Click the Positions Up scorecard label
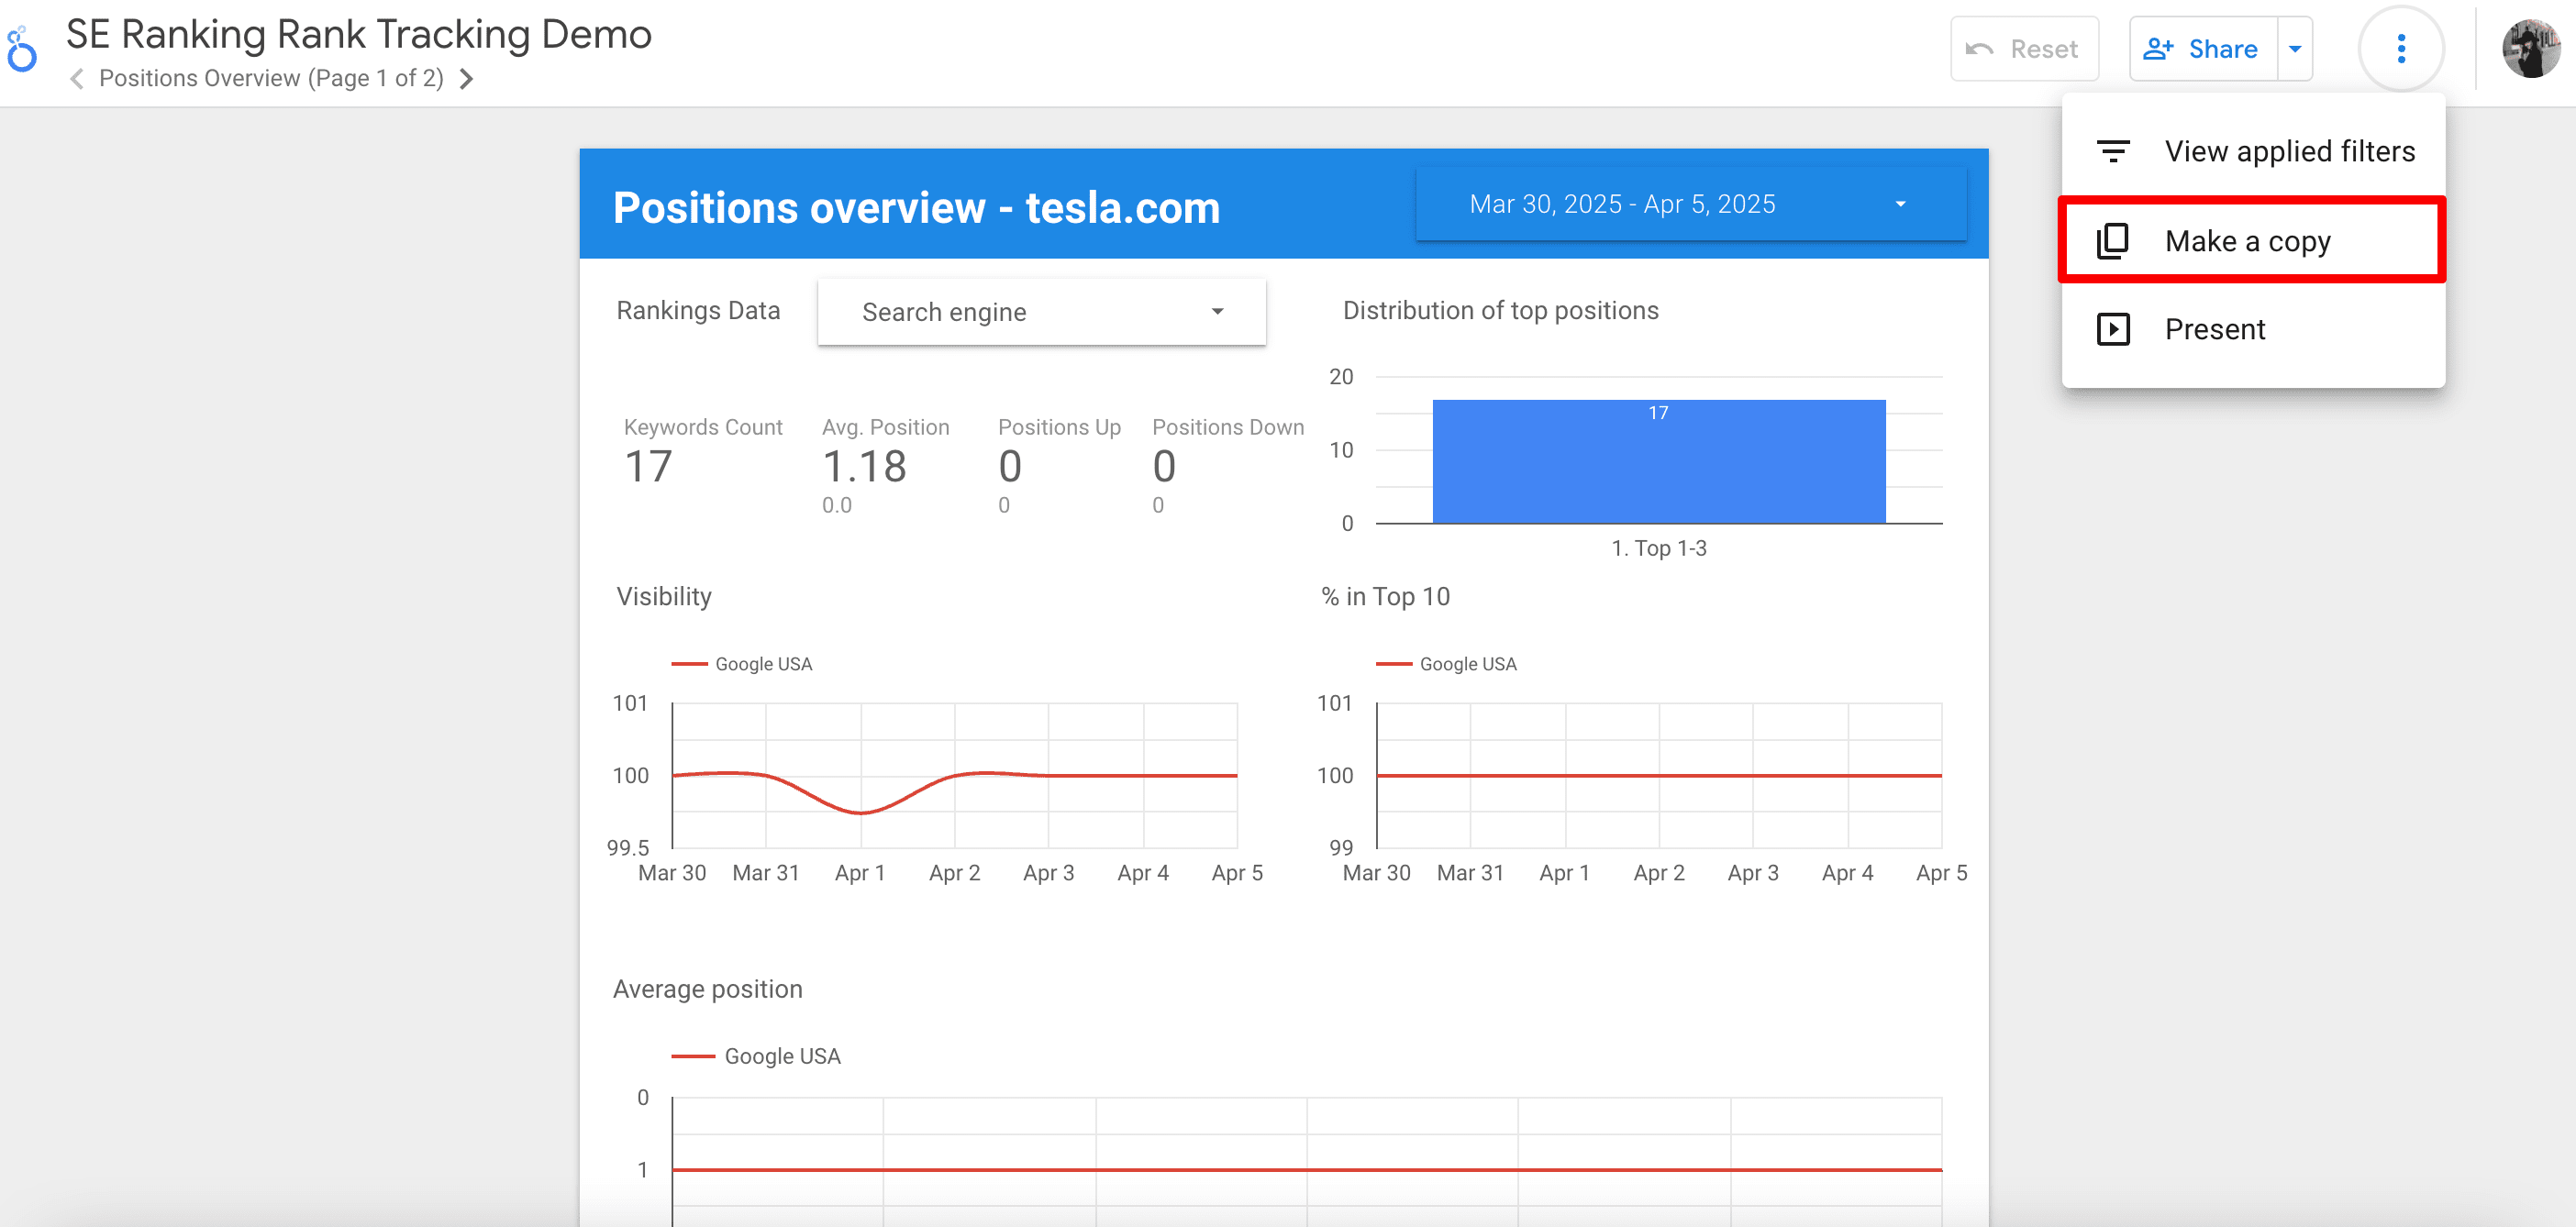This screenshot has width=2576, height=1227. (x=1059, y=427)
